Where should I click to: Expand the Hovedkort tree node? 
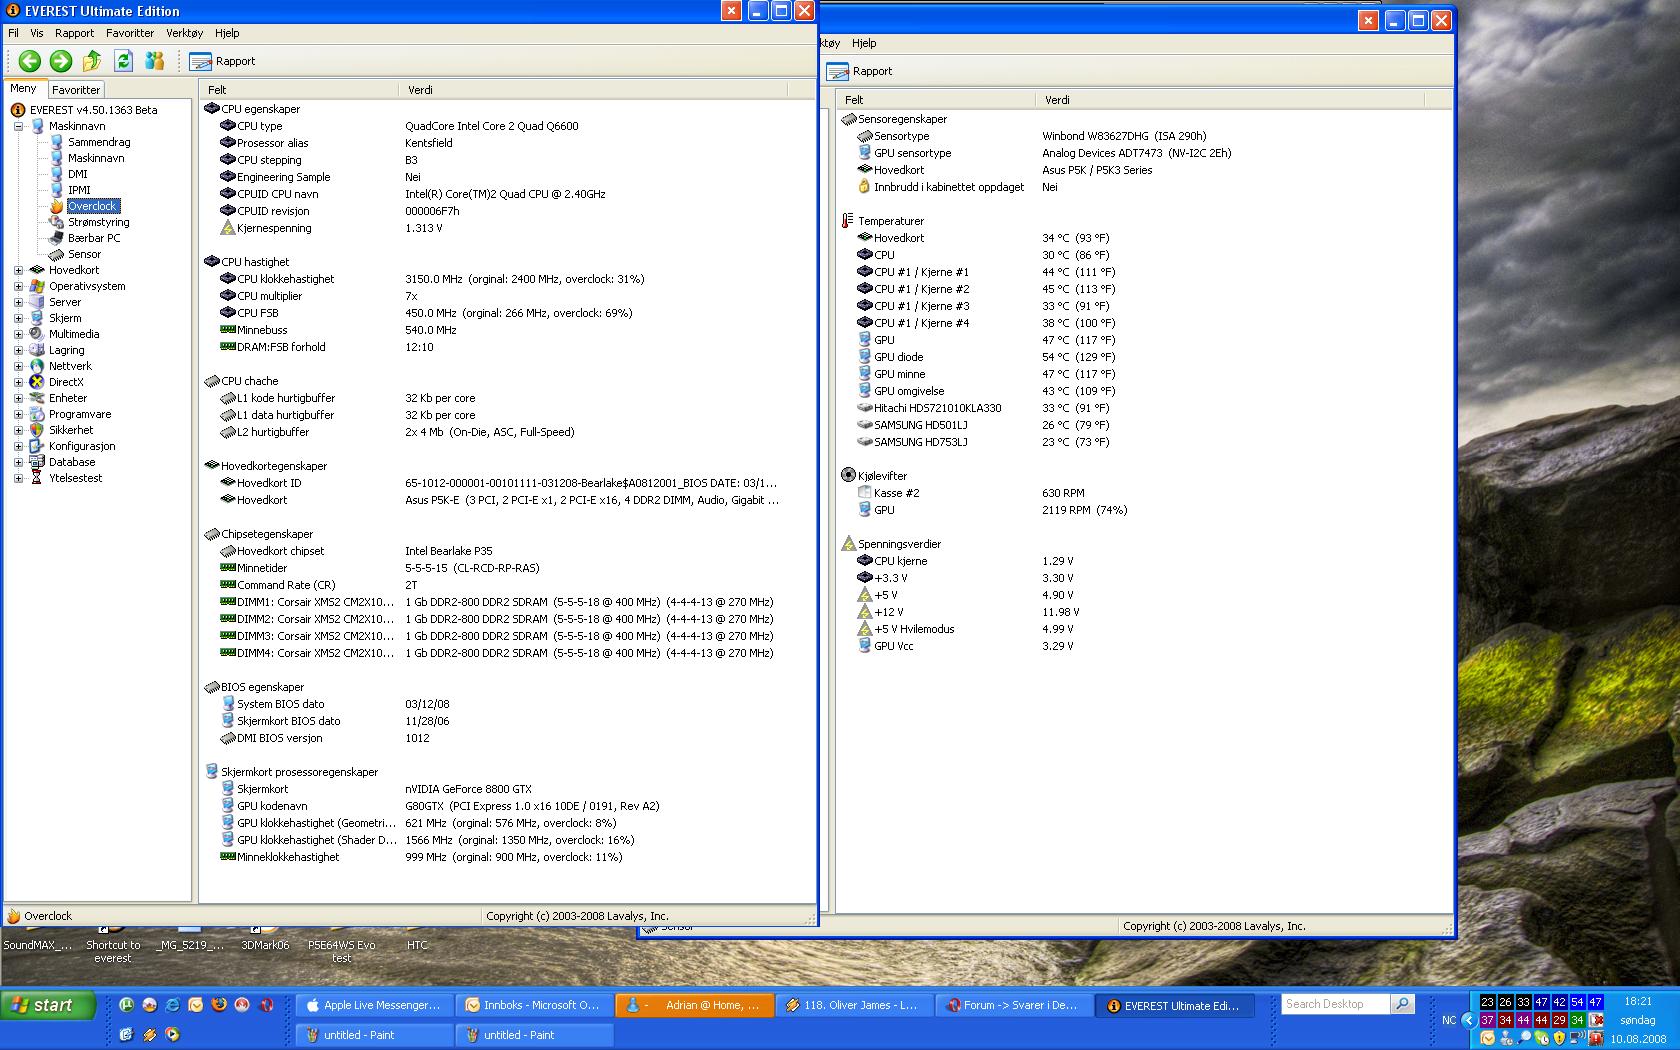tap(18, 270)
